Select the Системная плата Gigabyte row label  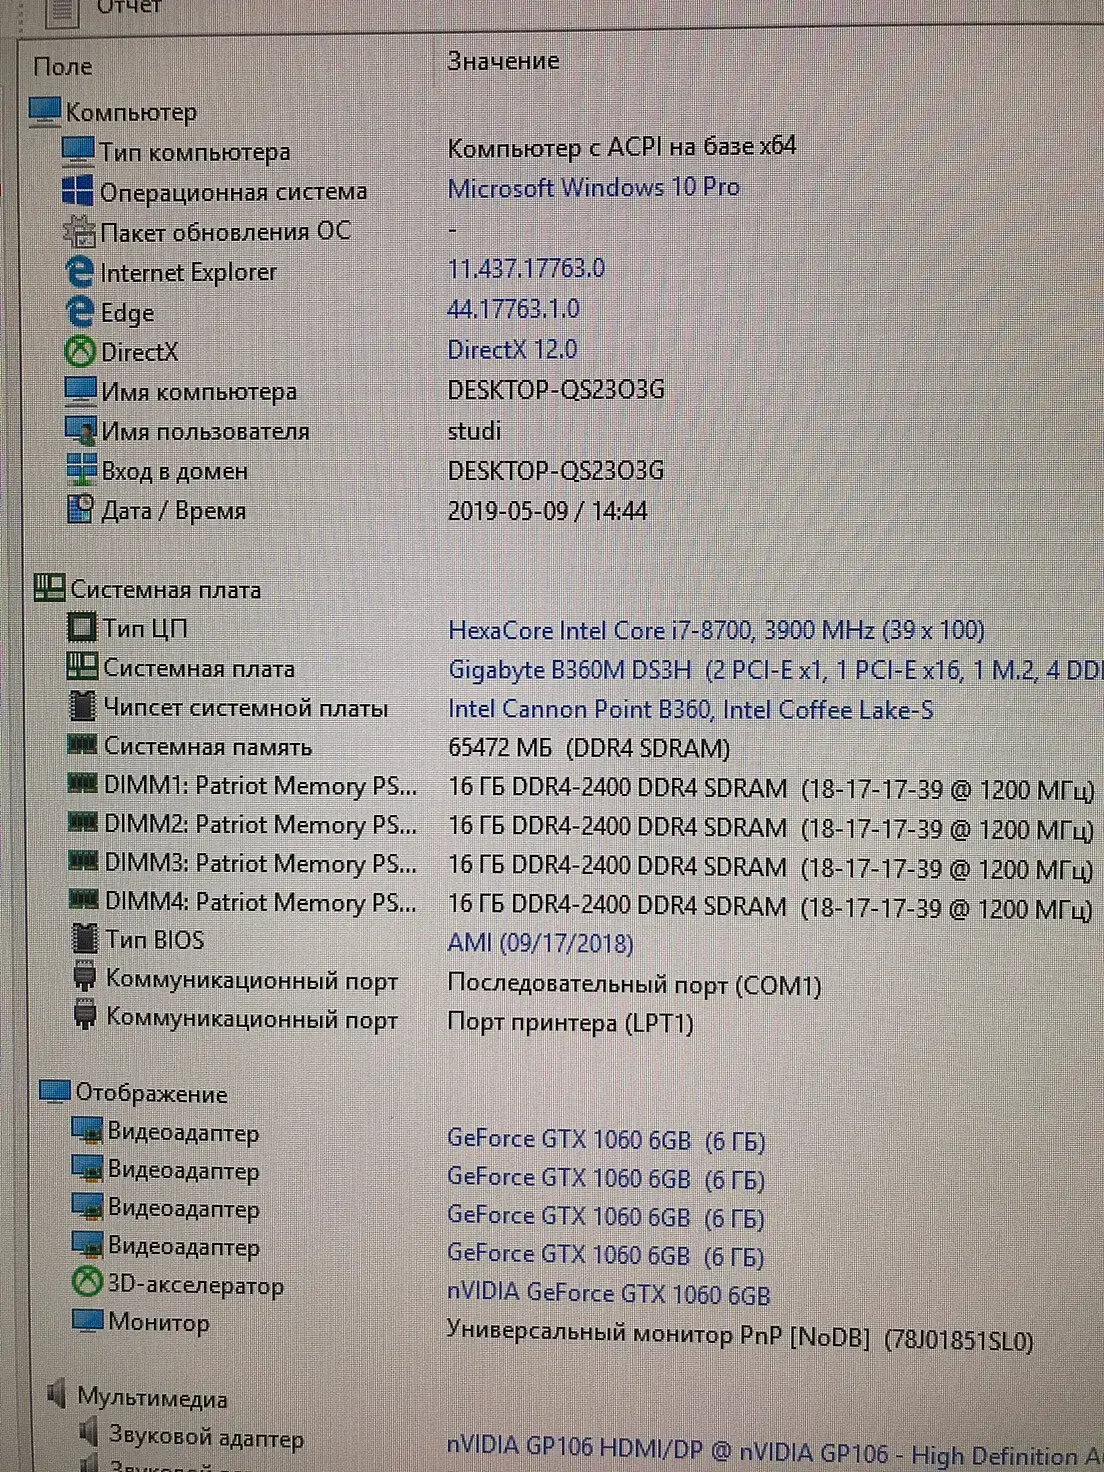pos(199,668)
